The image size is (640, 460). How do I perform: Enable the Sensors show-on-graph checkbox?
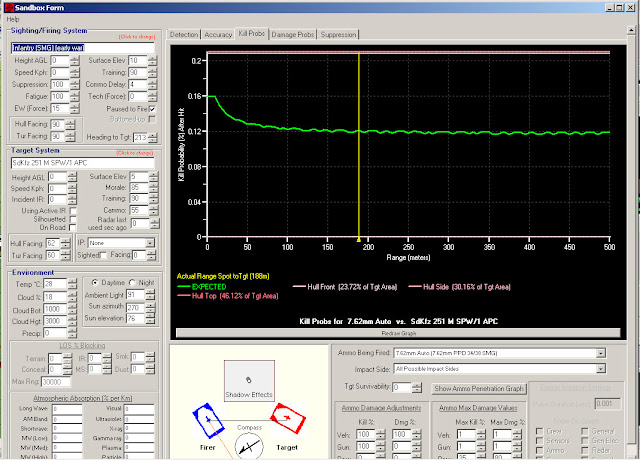click(540, 441)
